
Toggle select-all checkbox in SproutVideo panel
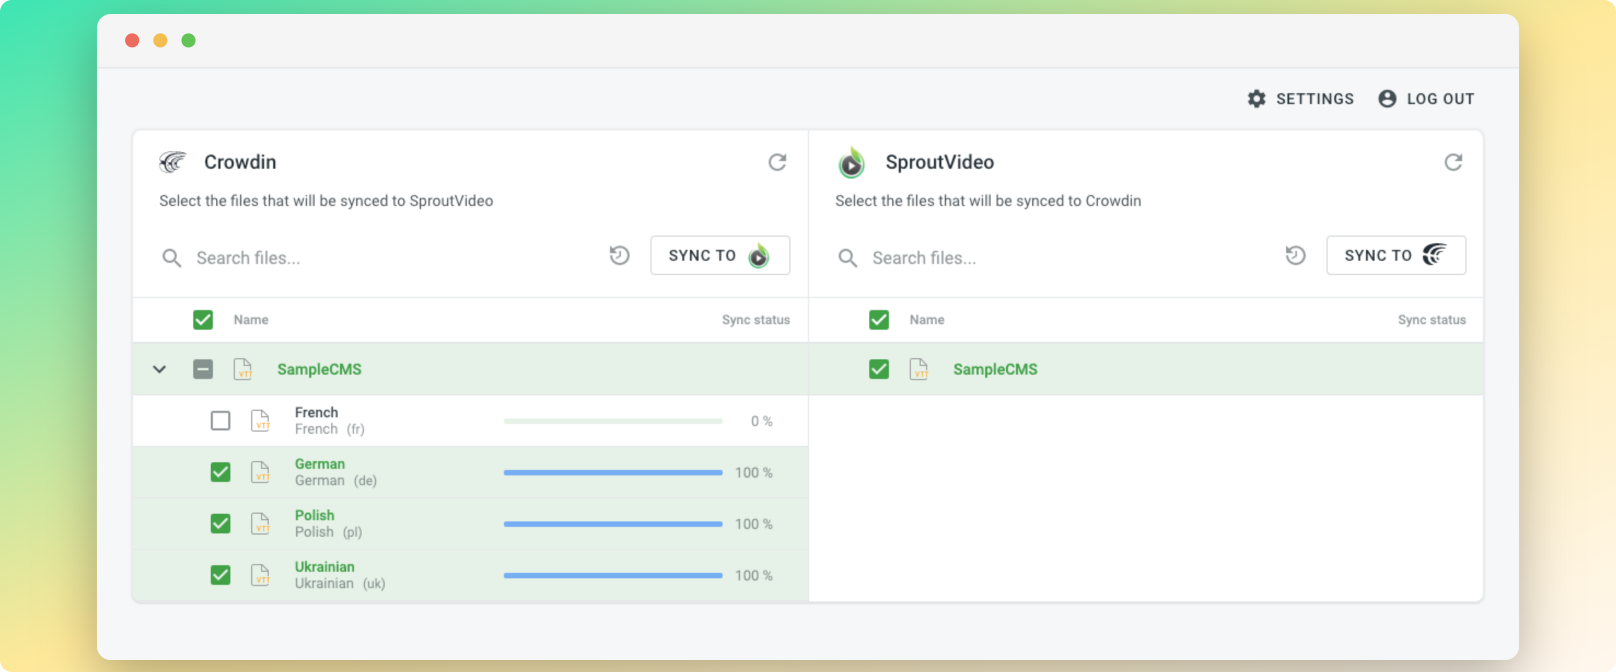pyautogui.click(x=879, y=320)
